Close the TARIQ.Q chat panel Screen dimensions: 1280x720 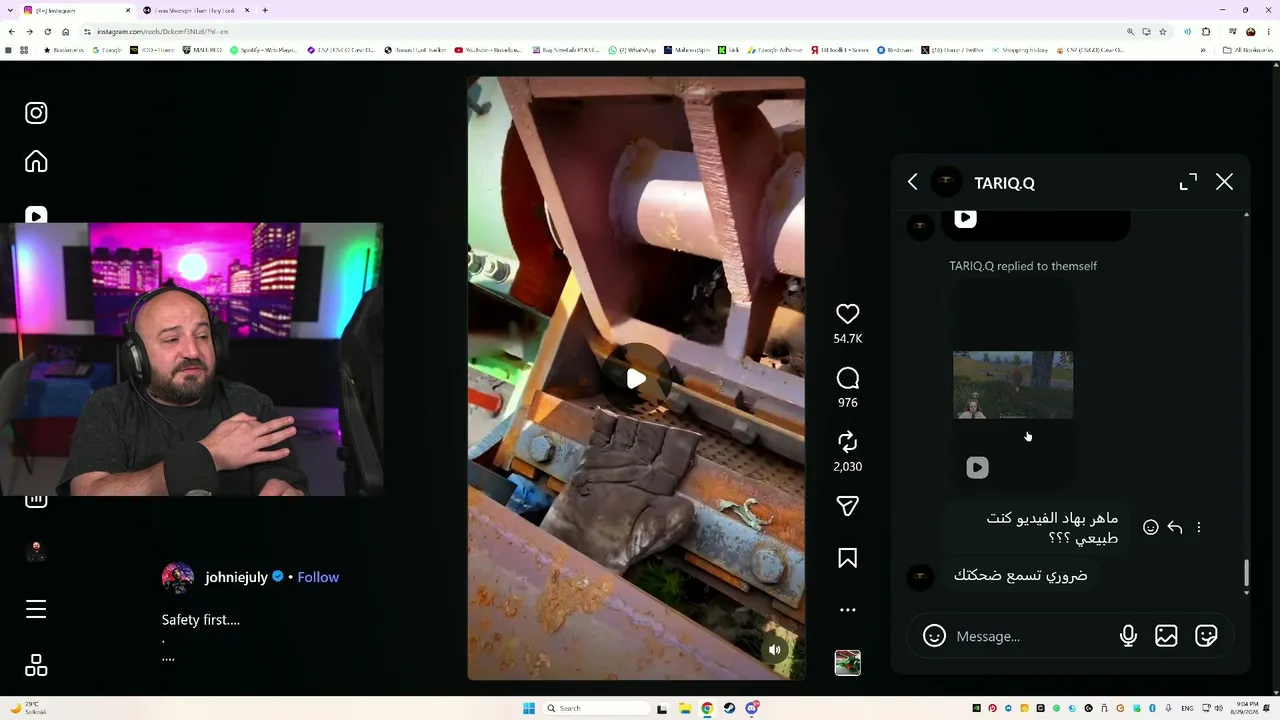click(1224, 182)
